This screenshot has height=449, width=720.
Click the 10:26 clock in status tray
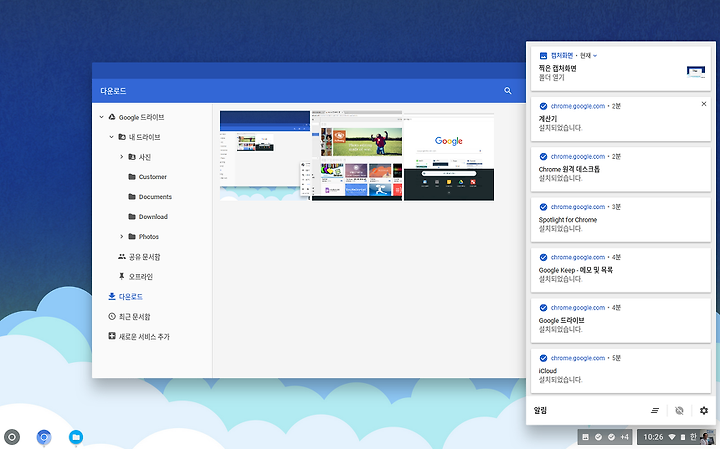(x=653, y=437)
